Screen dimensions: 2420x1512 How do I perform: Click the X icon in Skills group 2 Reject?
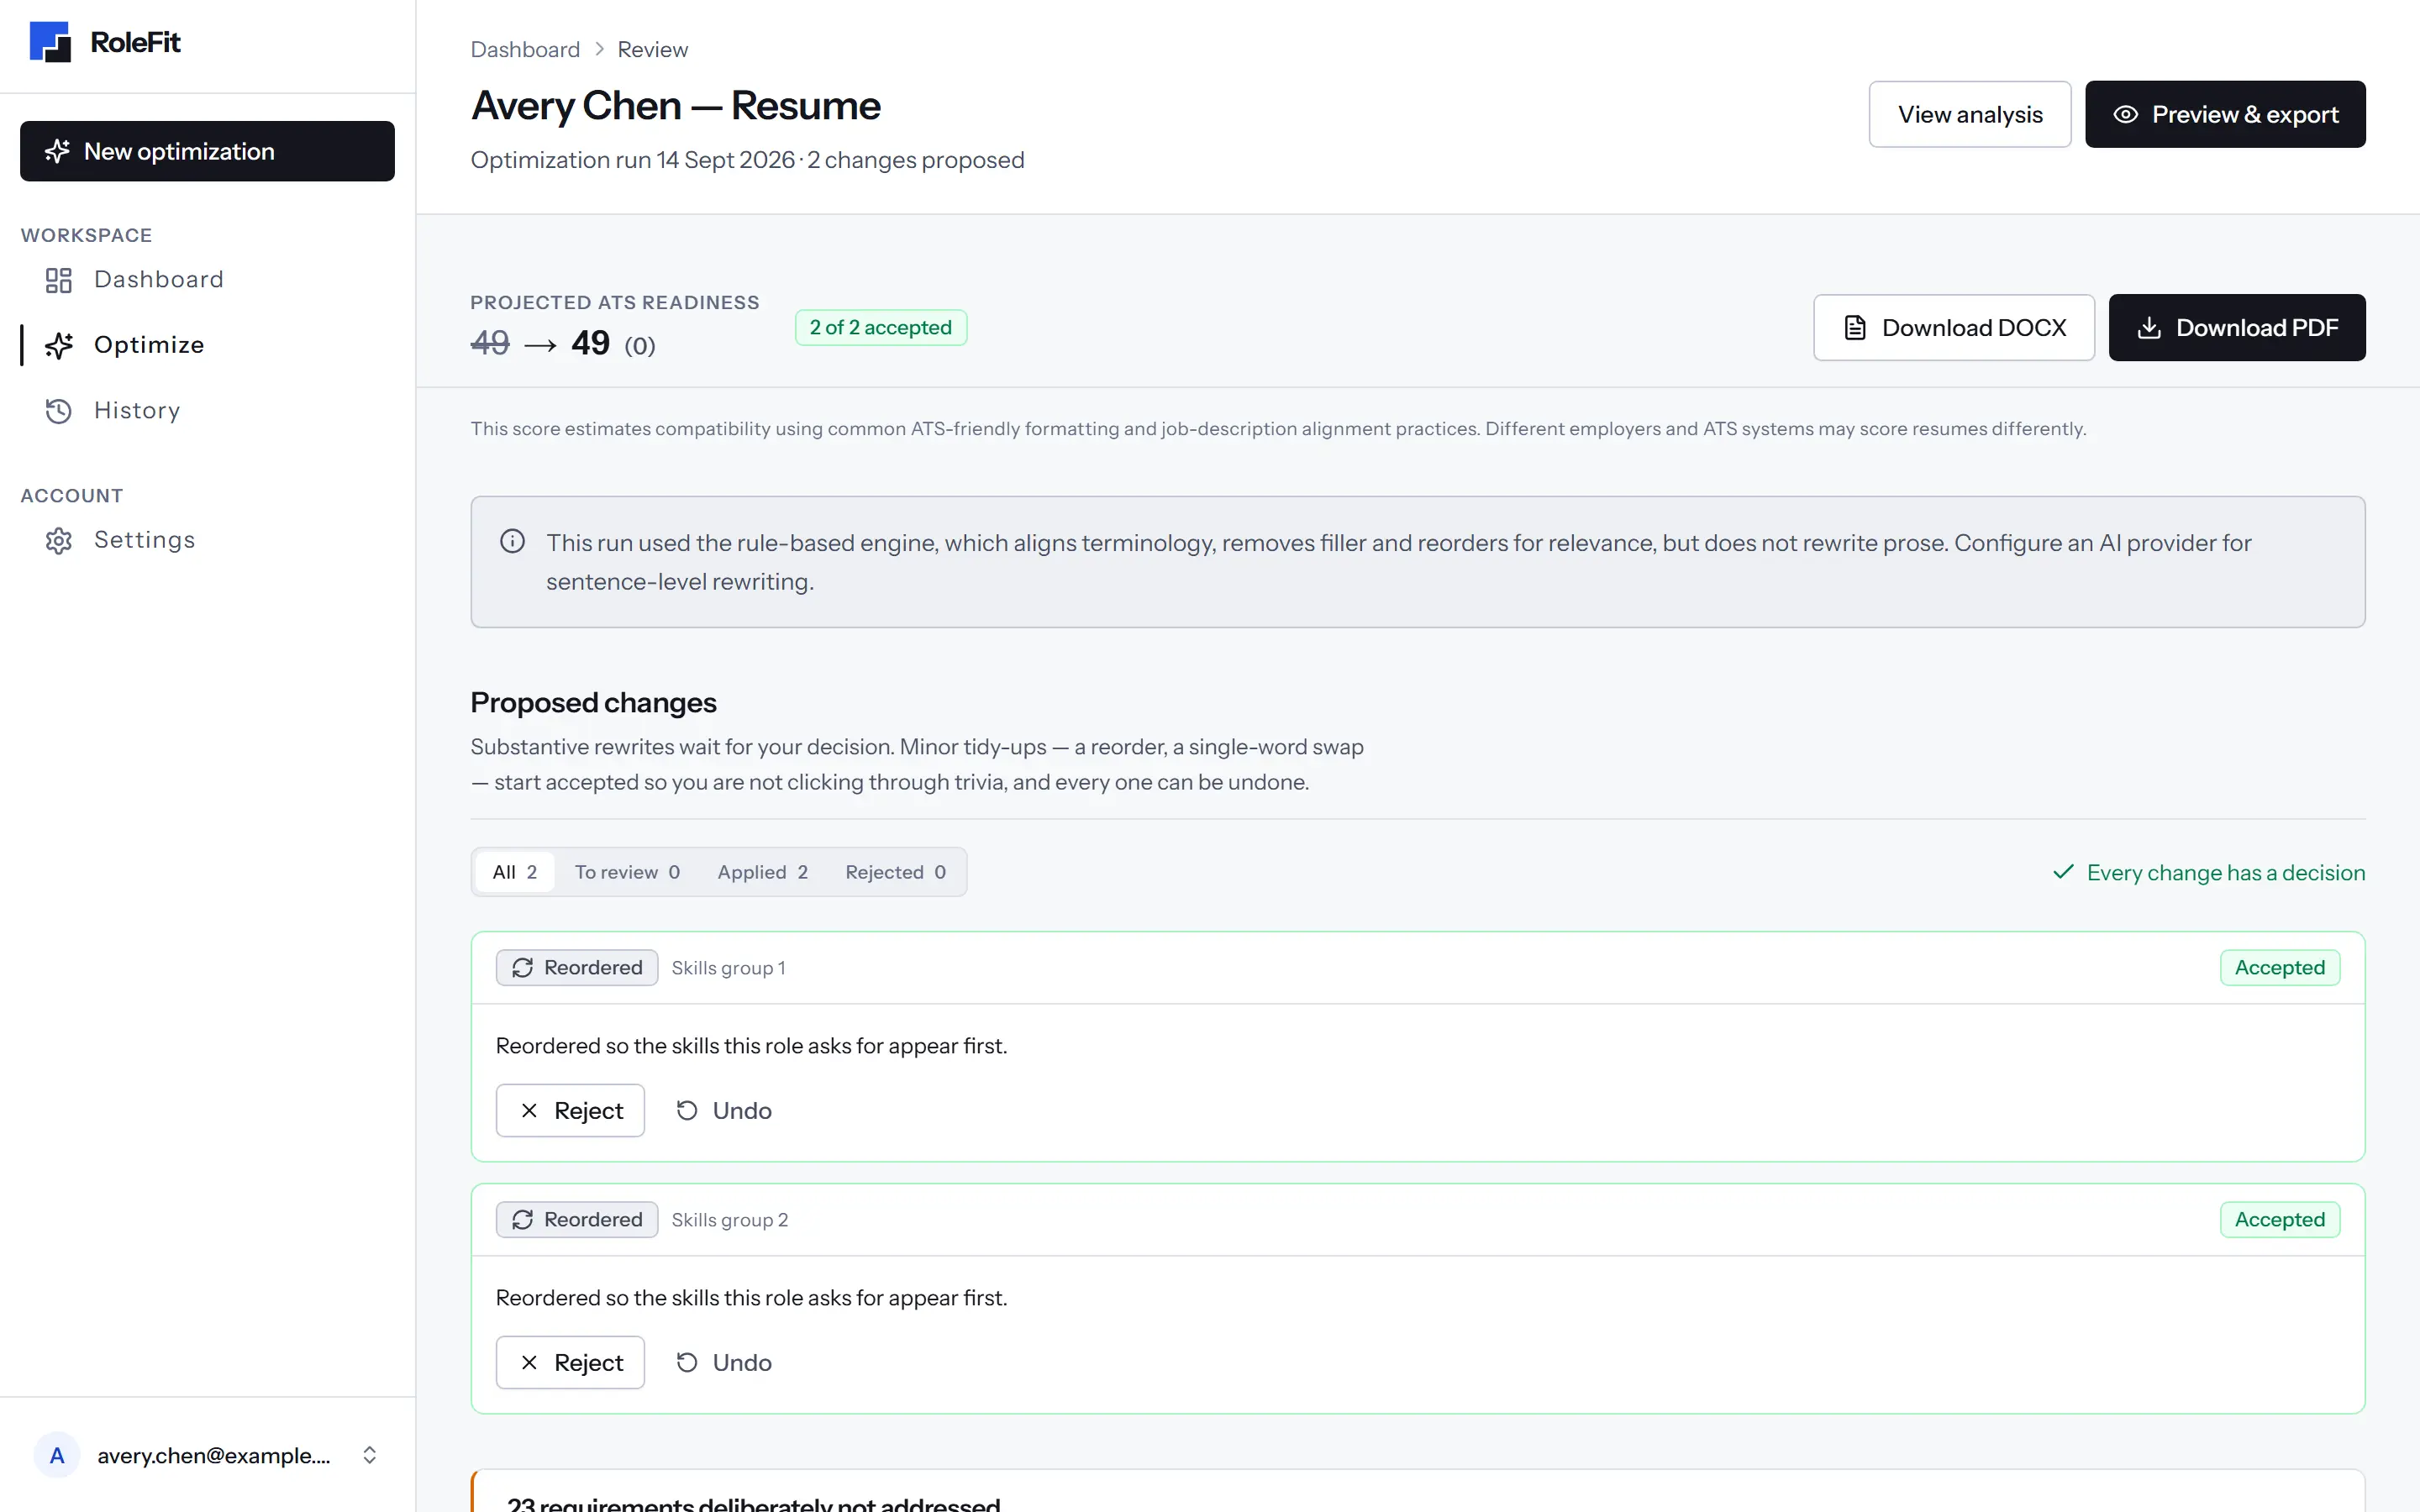529,1363
